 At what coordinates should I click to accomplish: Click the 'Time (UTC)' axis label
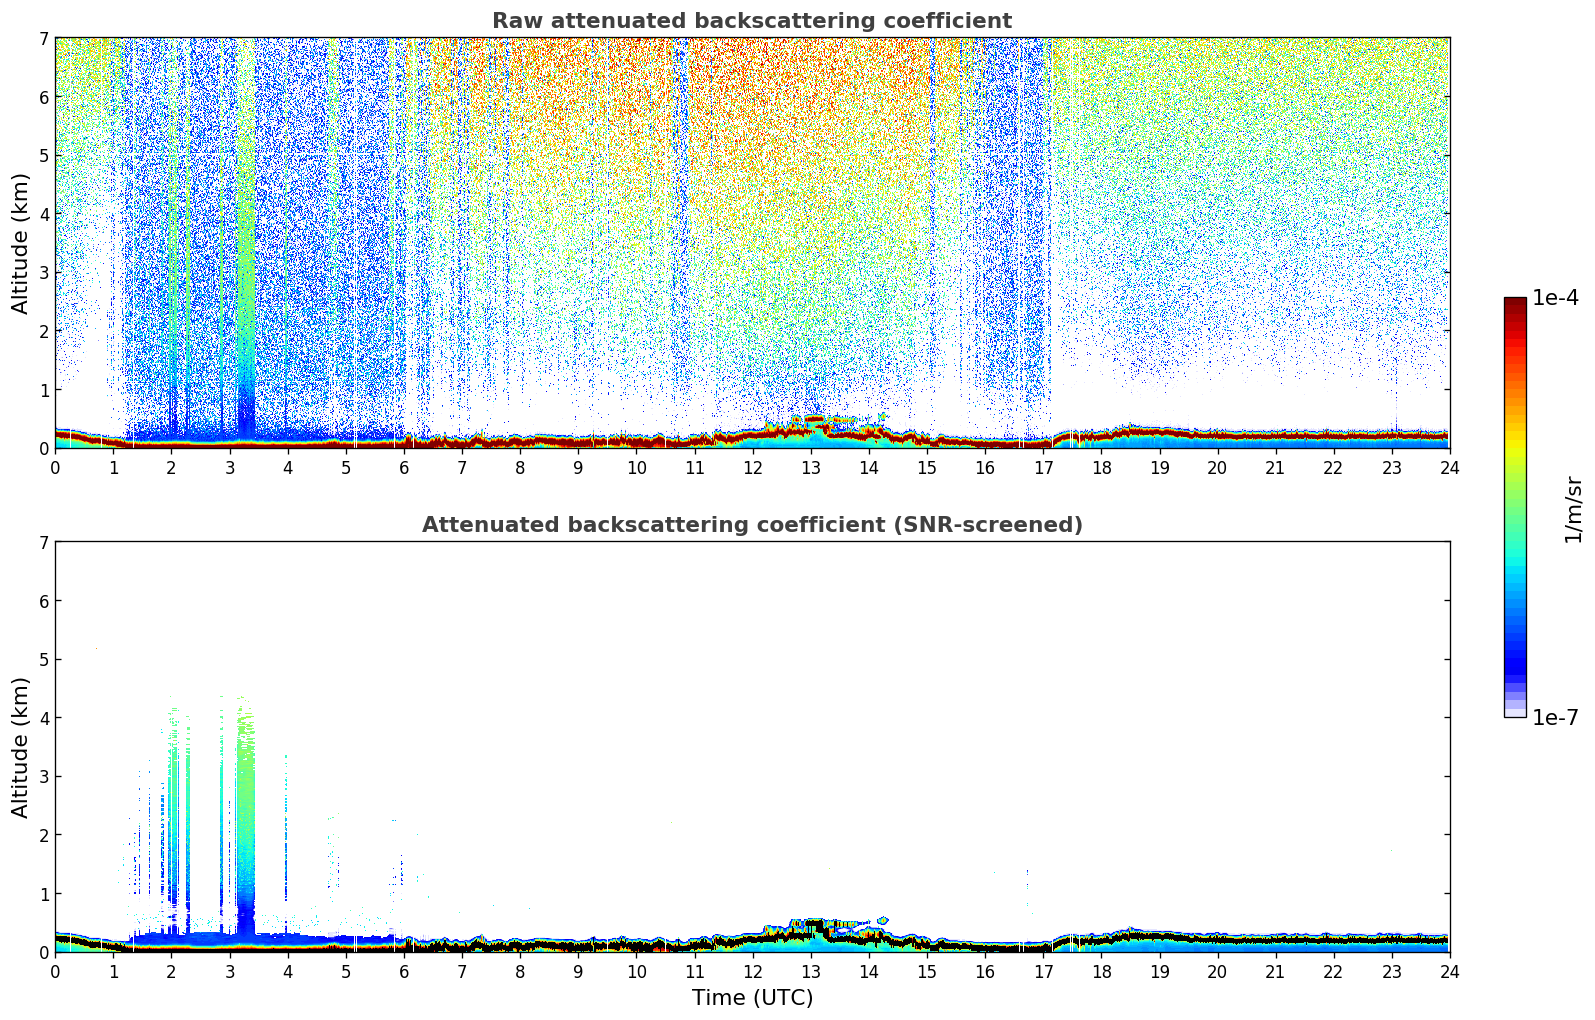tap(752, 998)
